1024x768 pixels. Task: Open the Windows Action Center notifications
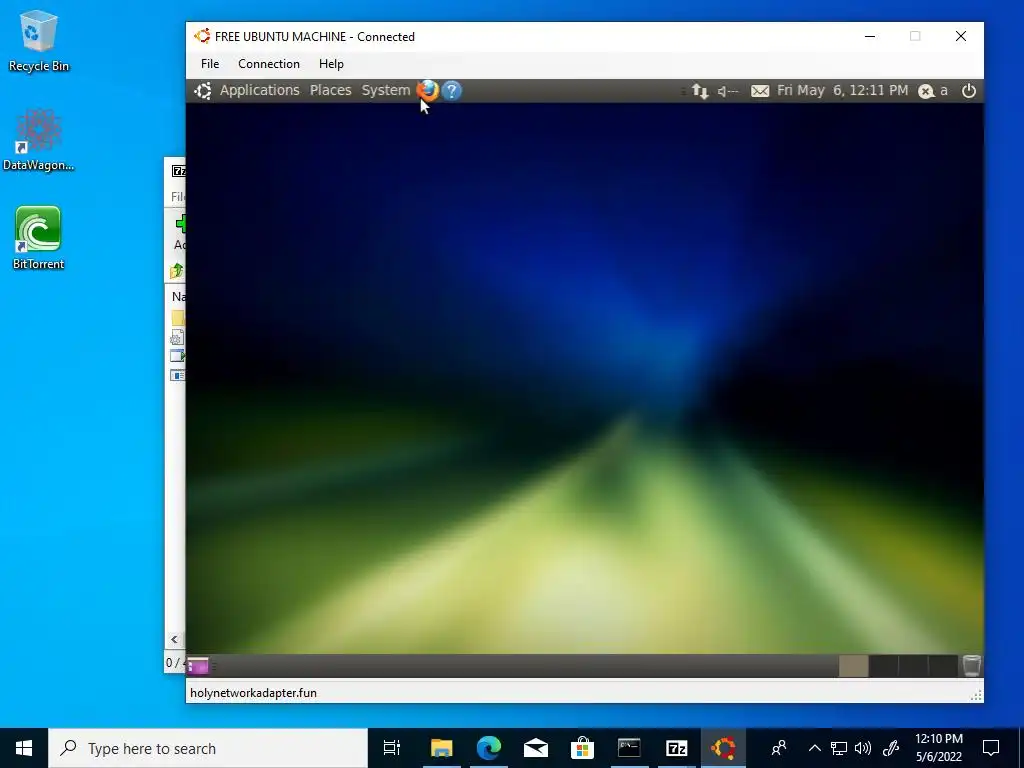991,748
